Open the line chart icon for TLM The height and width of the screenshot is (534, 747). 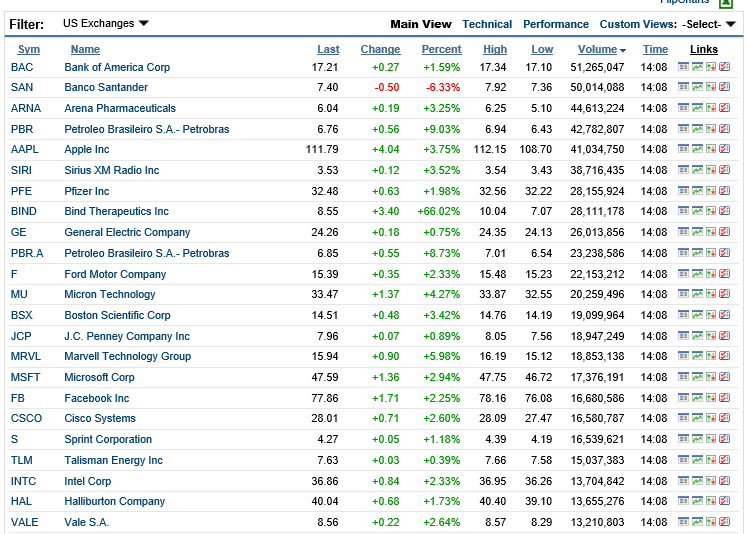tap(697, 459)
